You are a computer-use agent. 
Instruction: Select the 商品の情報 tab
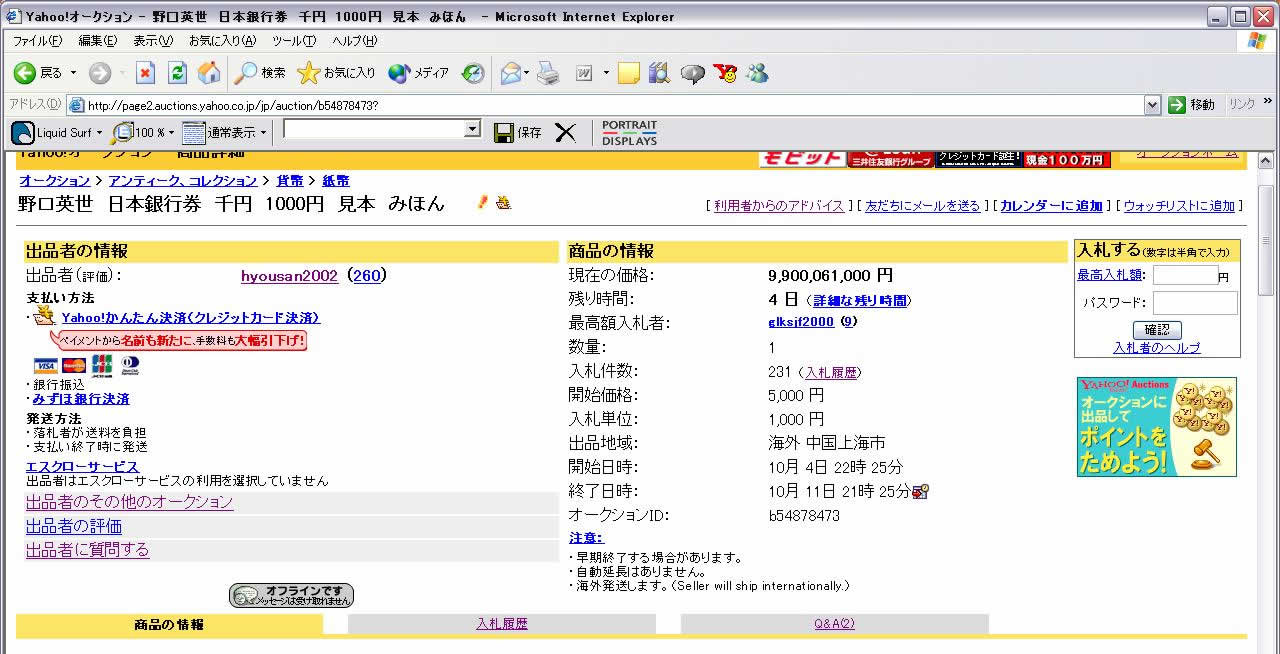click(169, 624)
